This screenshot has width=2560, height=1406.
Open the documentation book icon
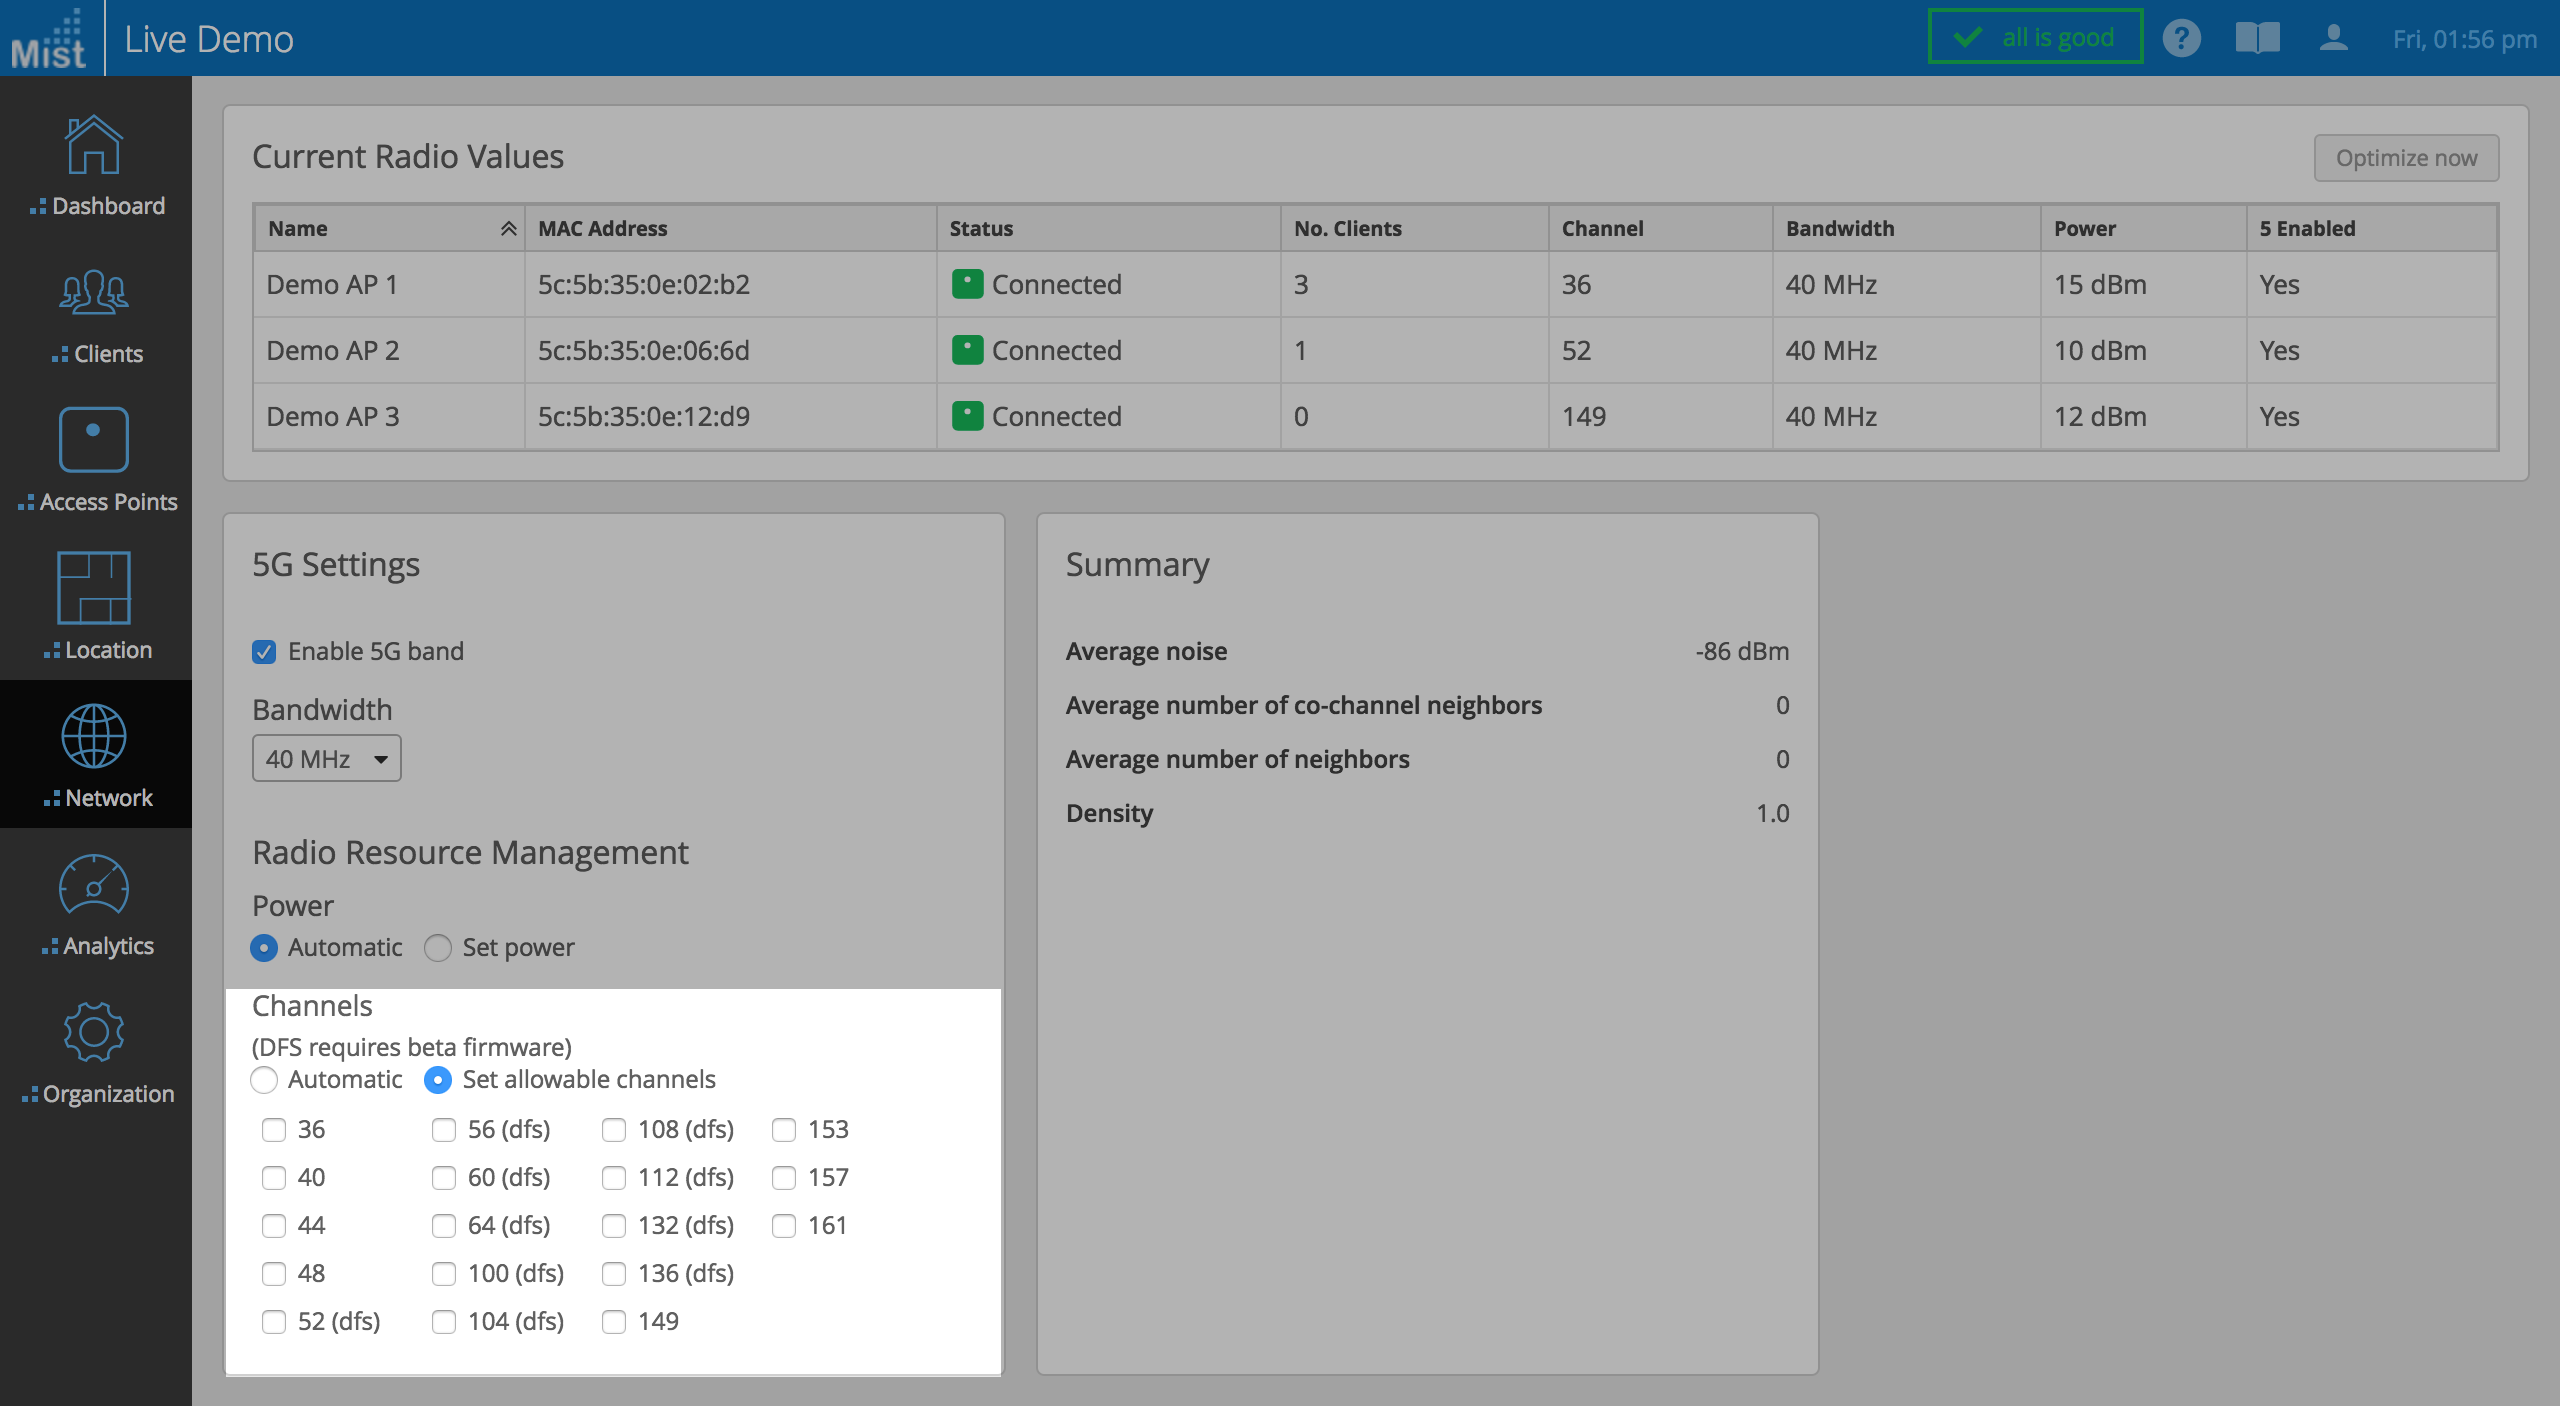[x=2257, y=39]
